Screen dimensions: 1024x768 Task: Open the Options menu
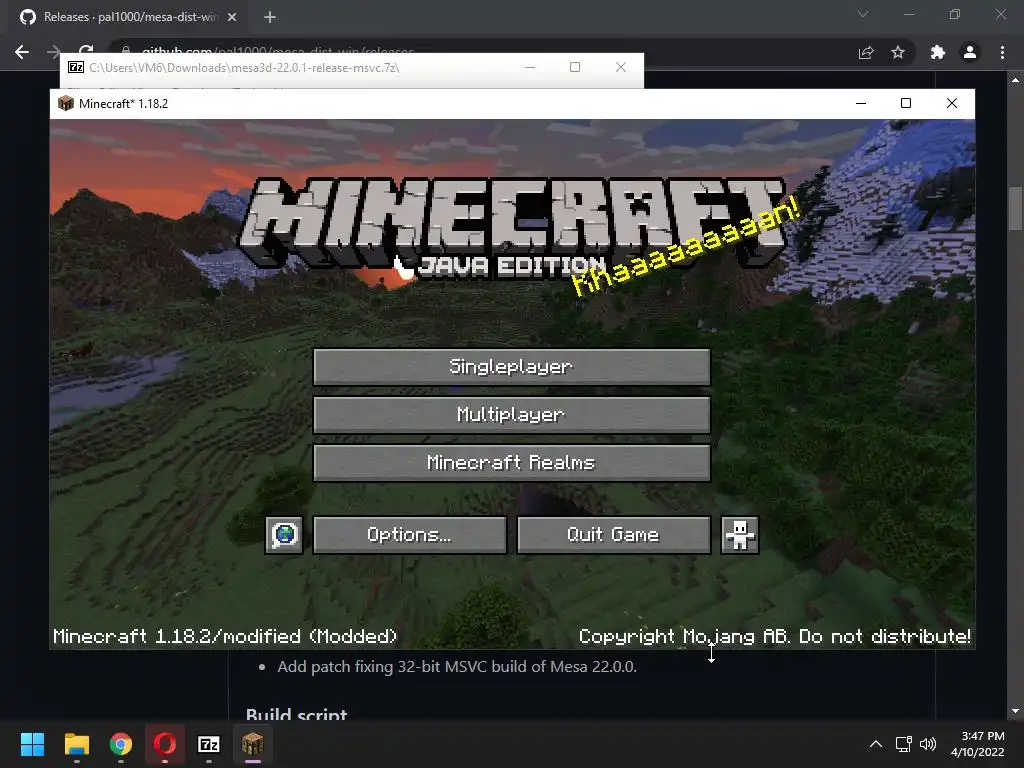pos(409,535)
